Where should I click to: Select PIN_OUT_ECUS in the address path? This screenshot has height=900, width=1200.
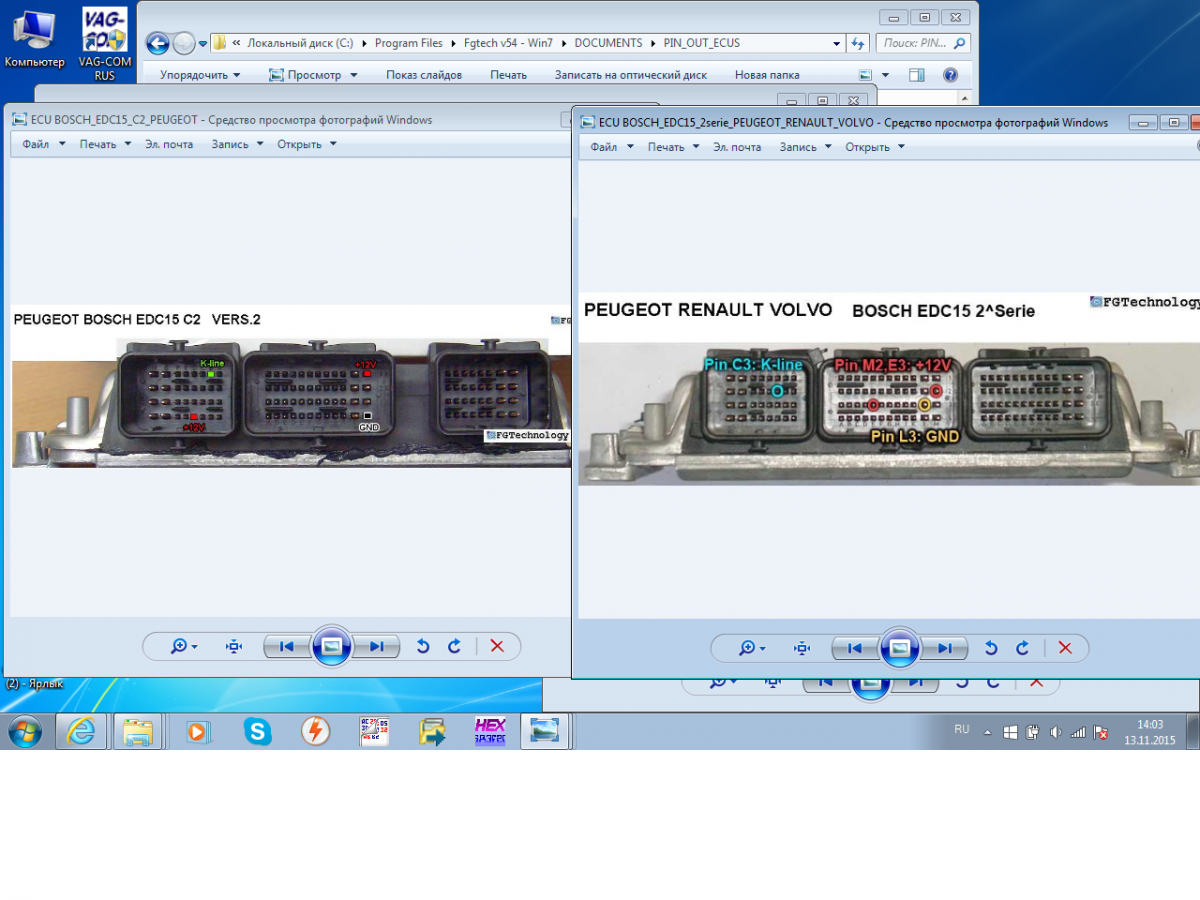(x=702, y=44)
